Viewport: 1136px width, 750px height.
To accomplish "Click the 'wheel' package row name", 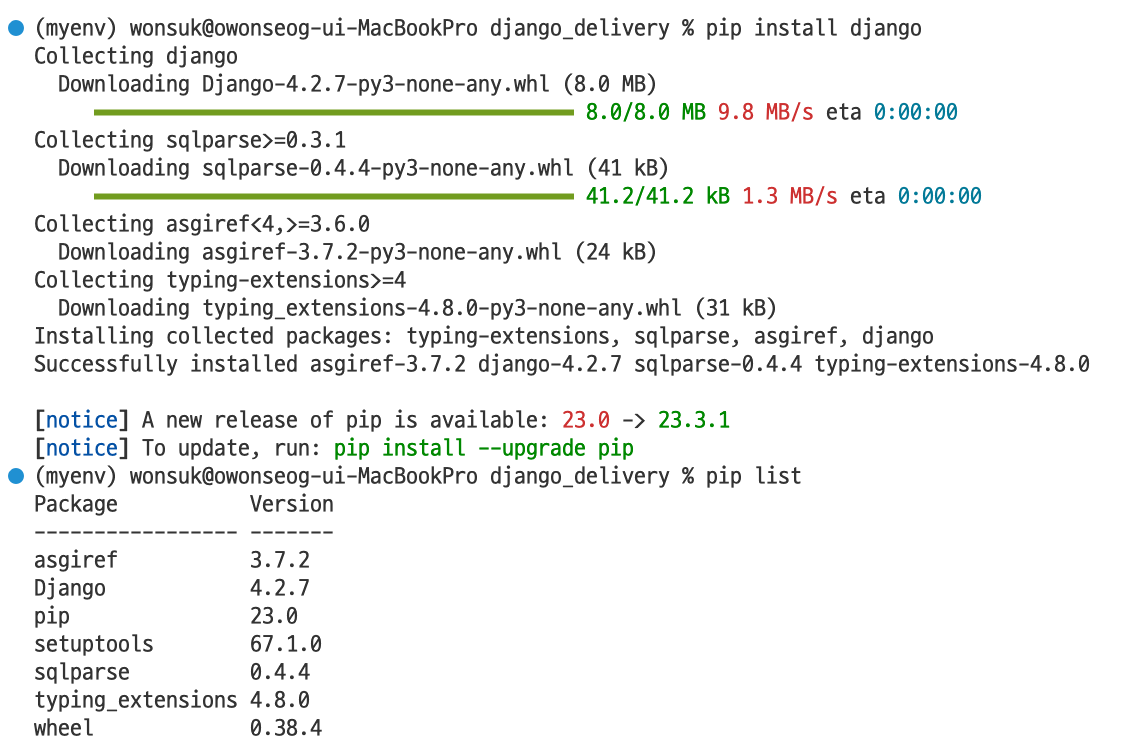I will [x=64, y=728].
